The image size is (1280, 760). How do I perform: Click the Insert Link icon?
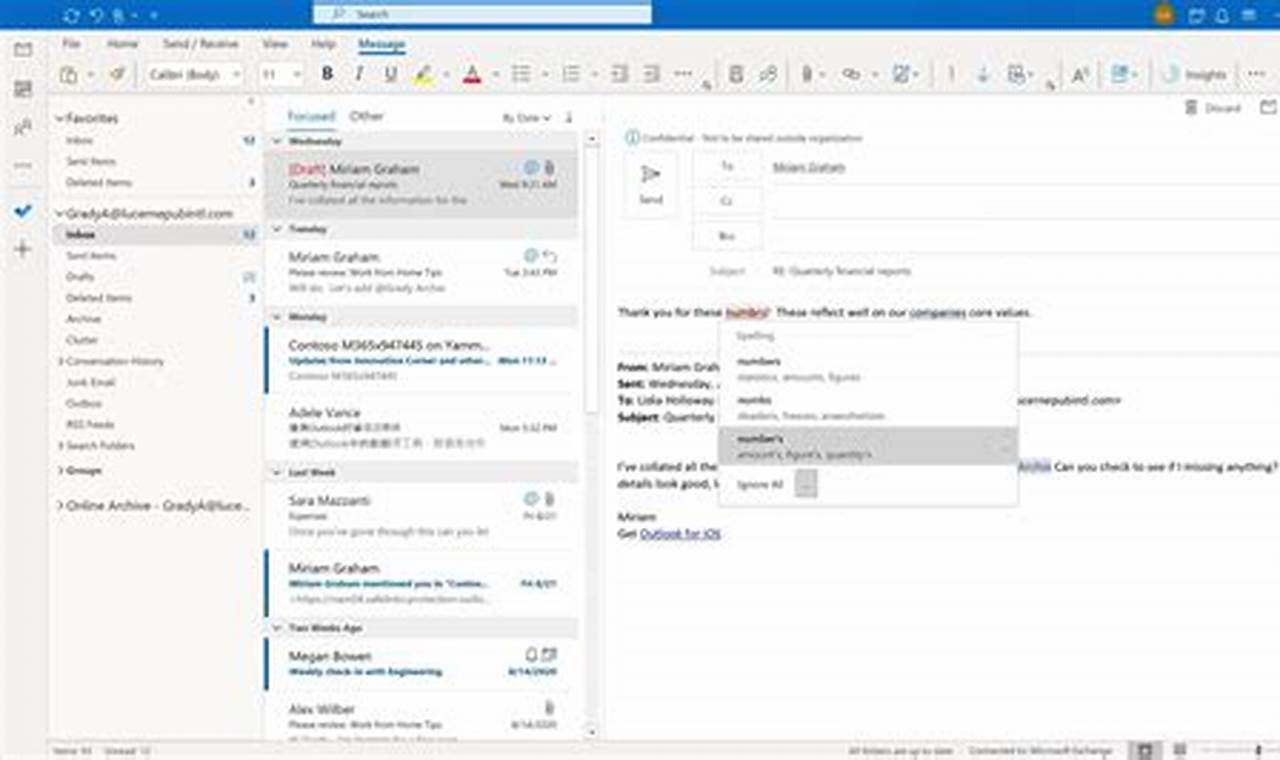click(x=851, y=75)
